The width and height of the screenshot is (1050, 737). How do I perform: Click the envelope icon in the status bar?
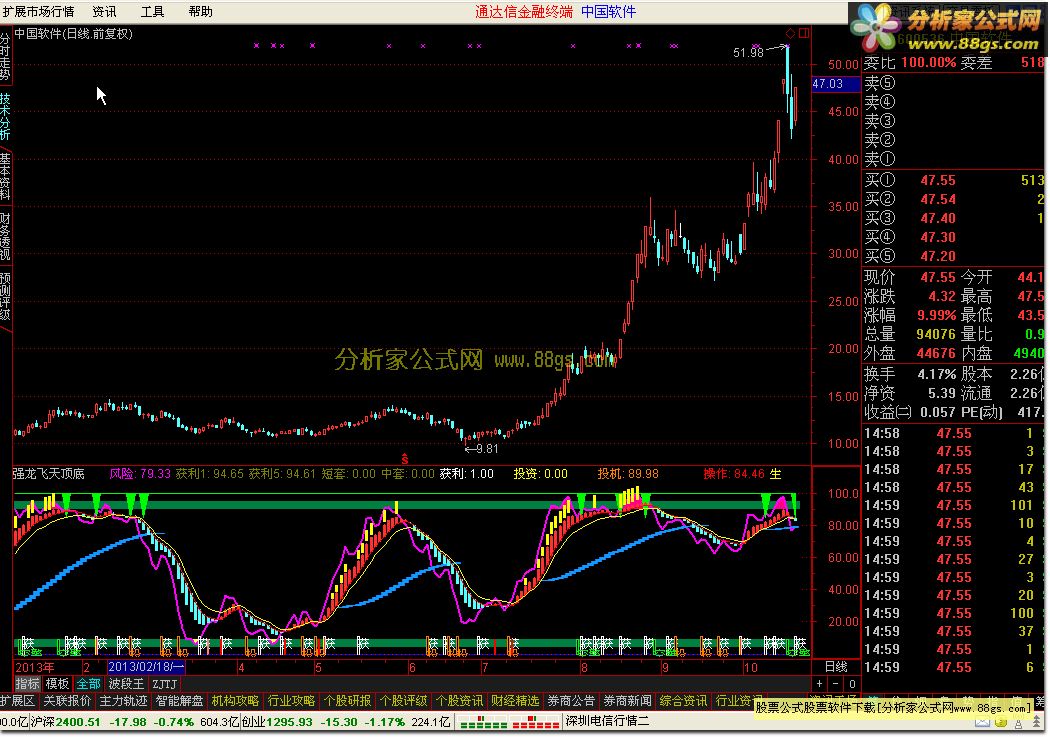click(x=982, y=723)
